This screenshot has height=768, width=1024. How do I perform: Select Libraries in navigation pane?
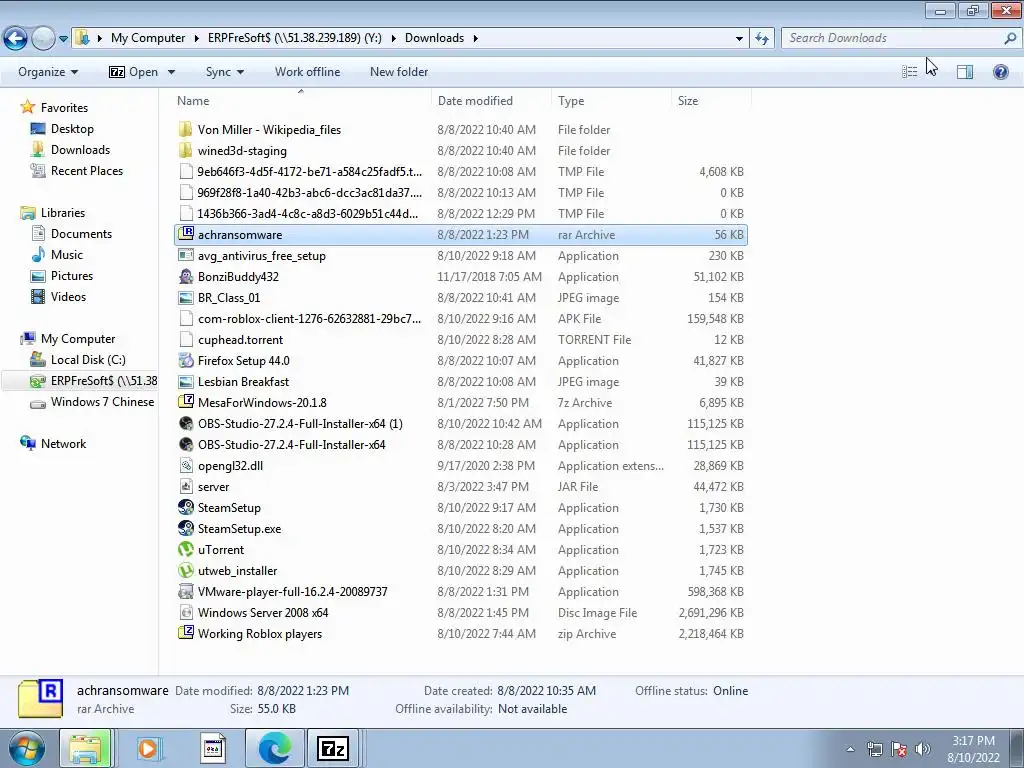pos(63,213)
